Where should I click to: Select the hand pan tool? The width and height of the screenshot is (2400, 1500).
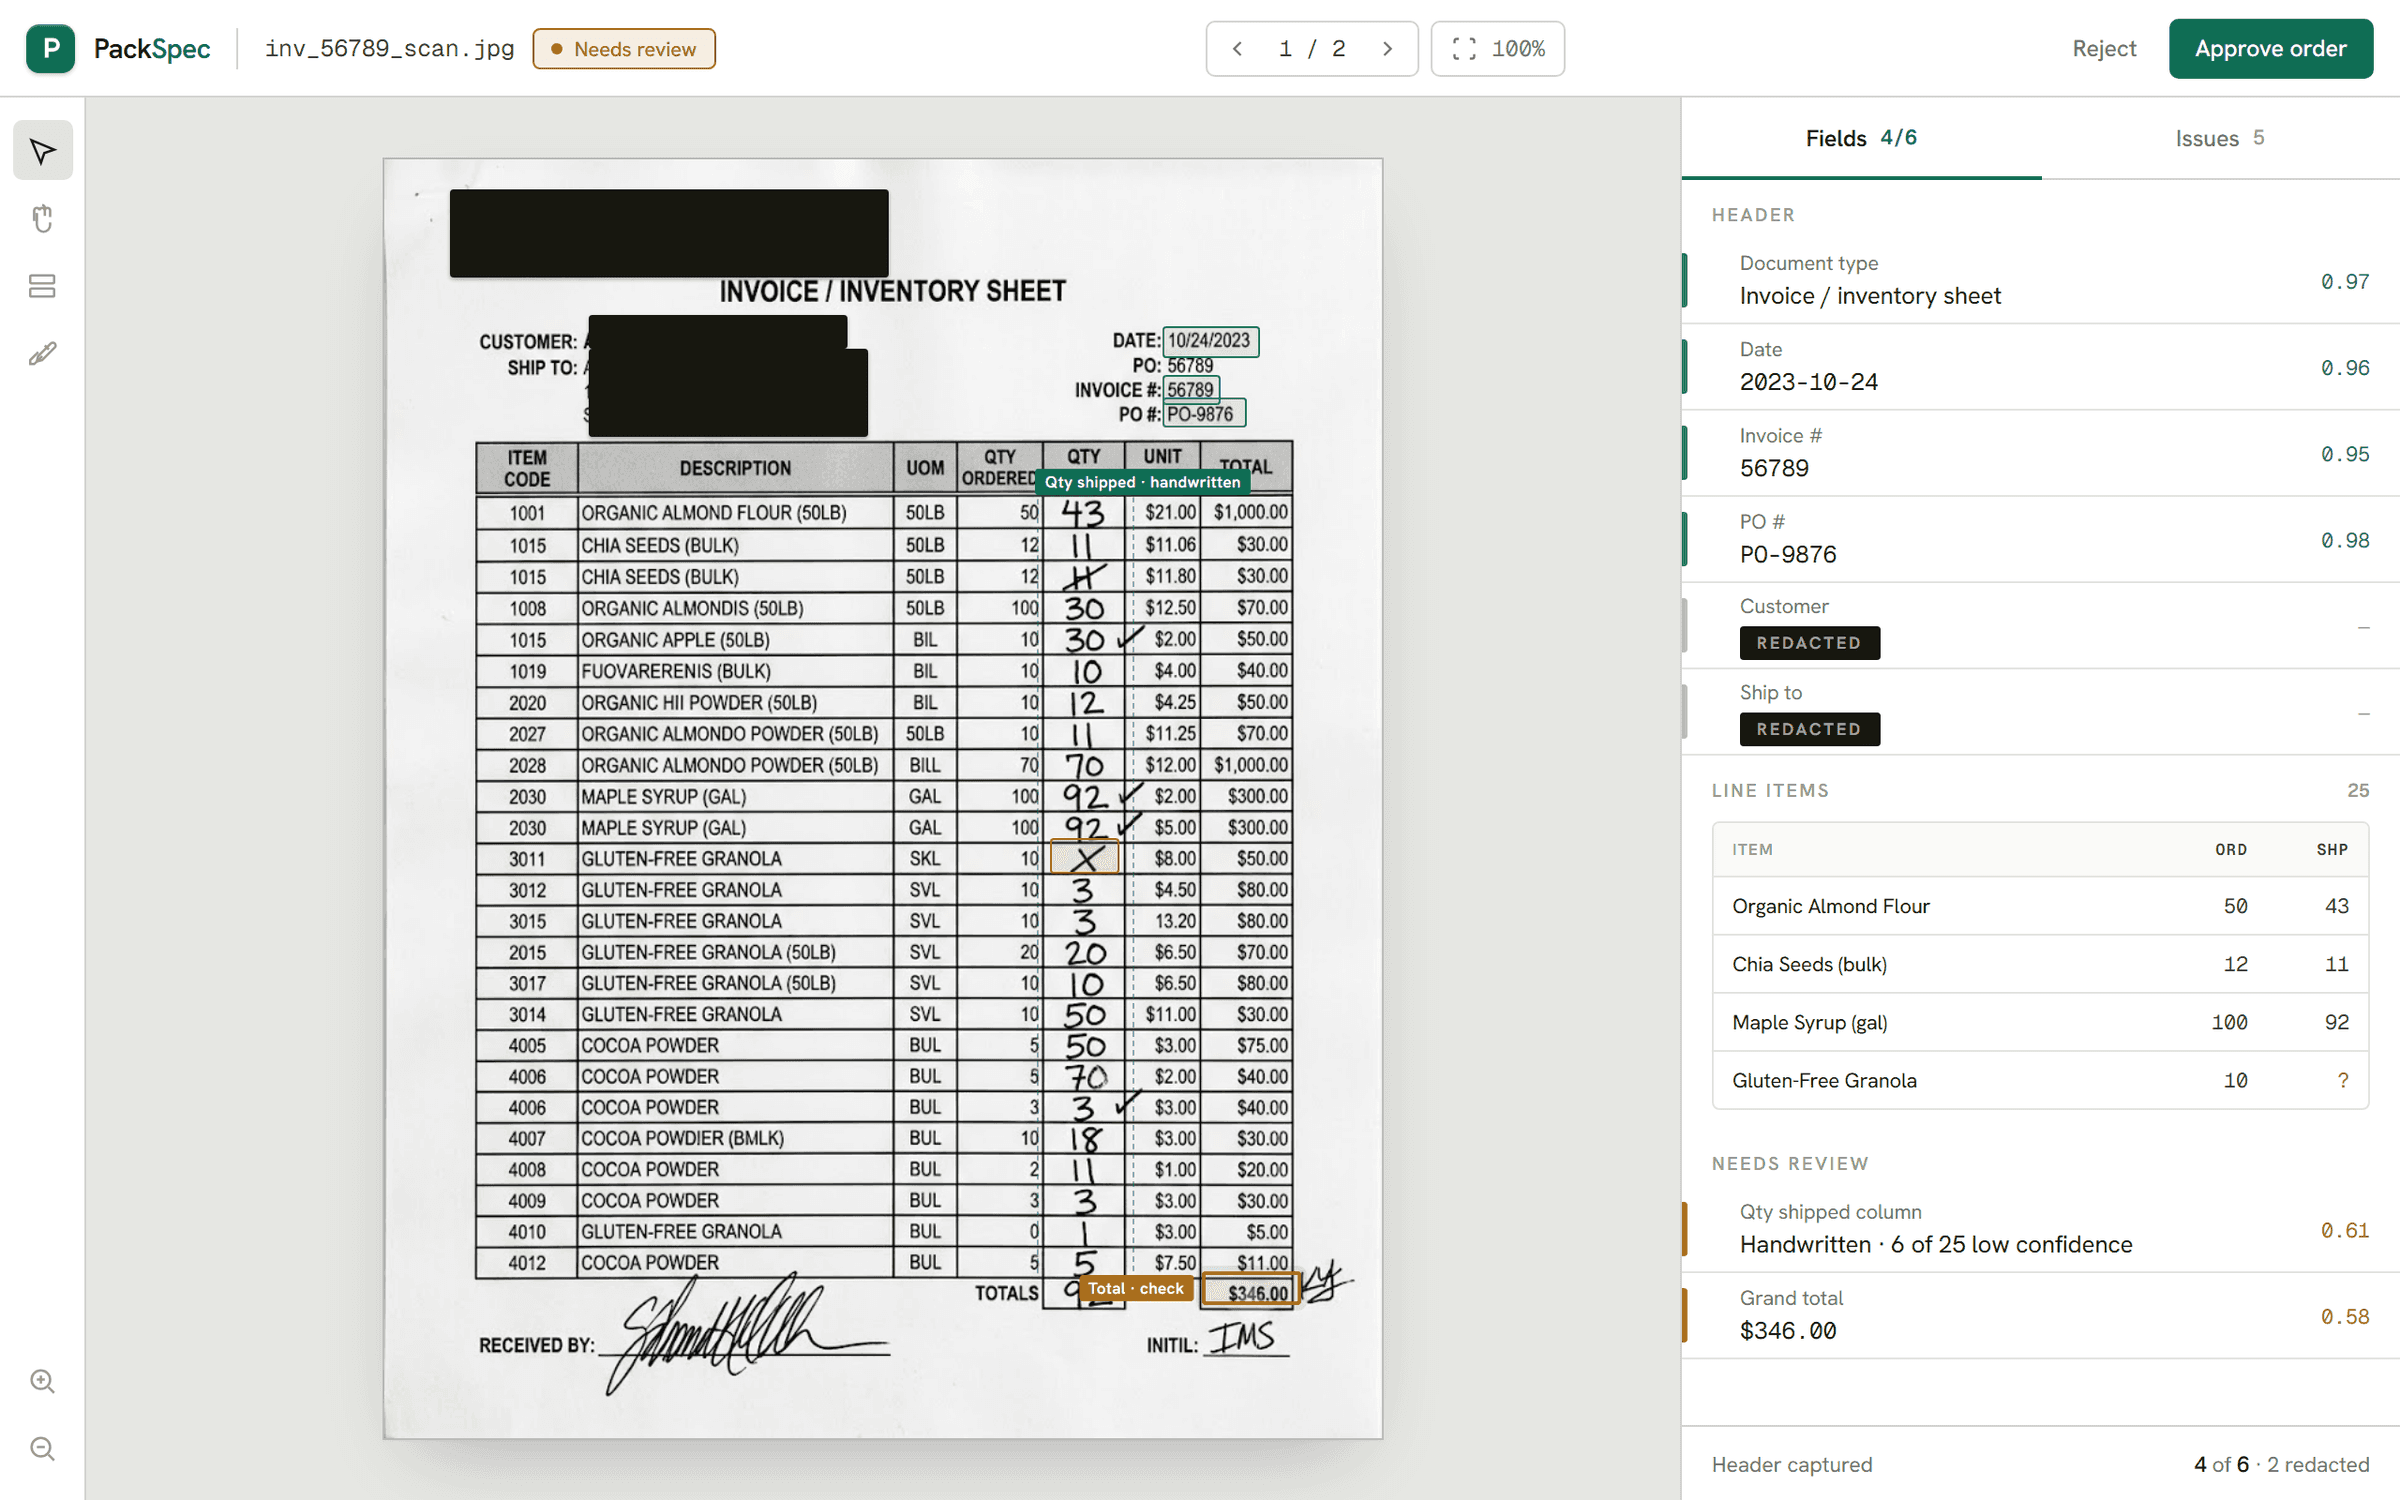tap(42, 218)
